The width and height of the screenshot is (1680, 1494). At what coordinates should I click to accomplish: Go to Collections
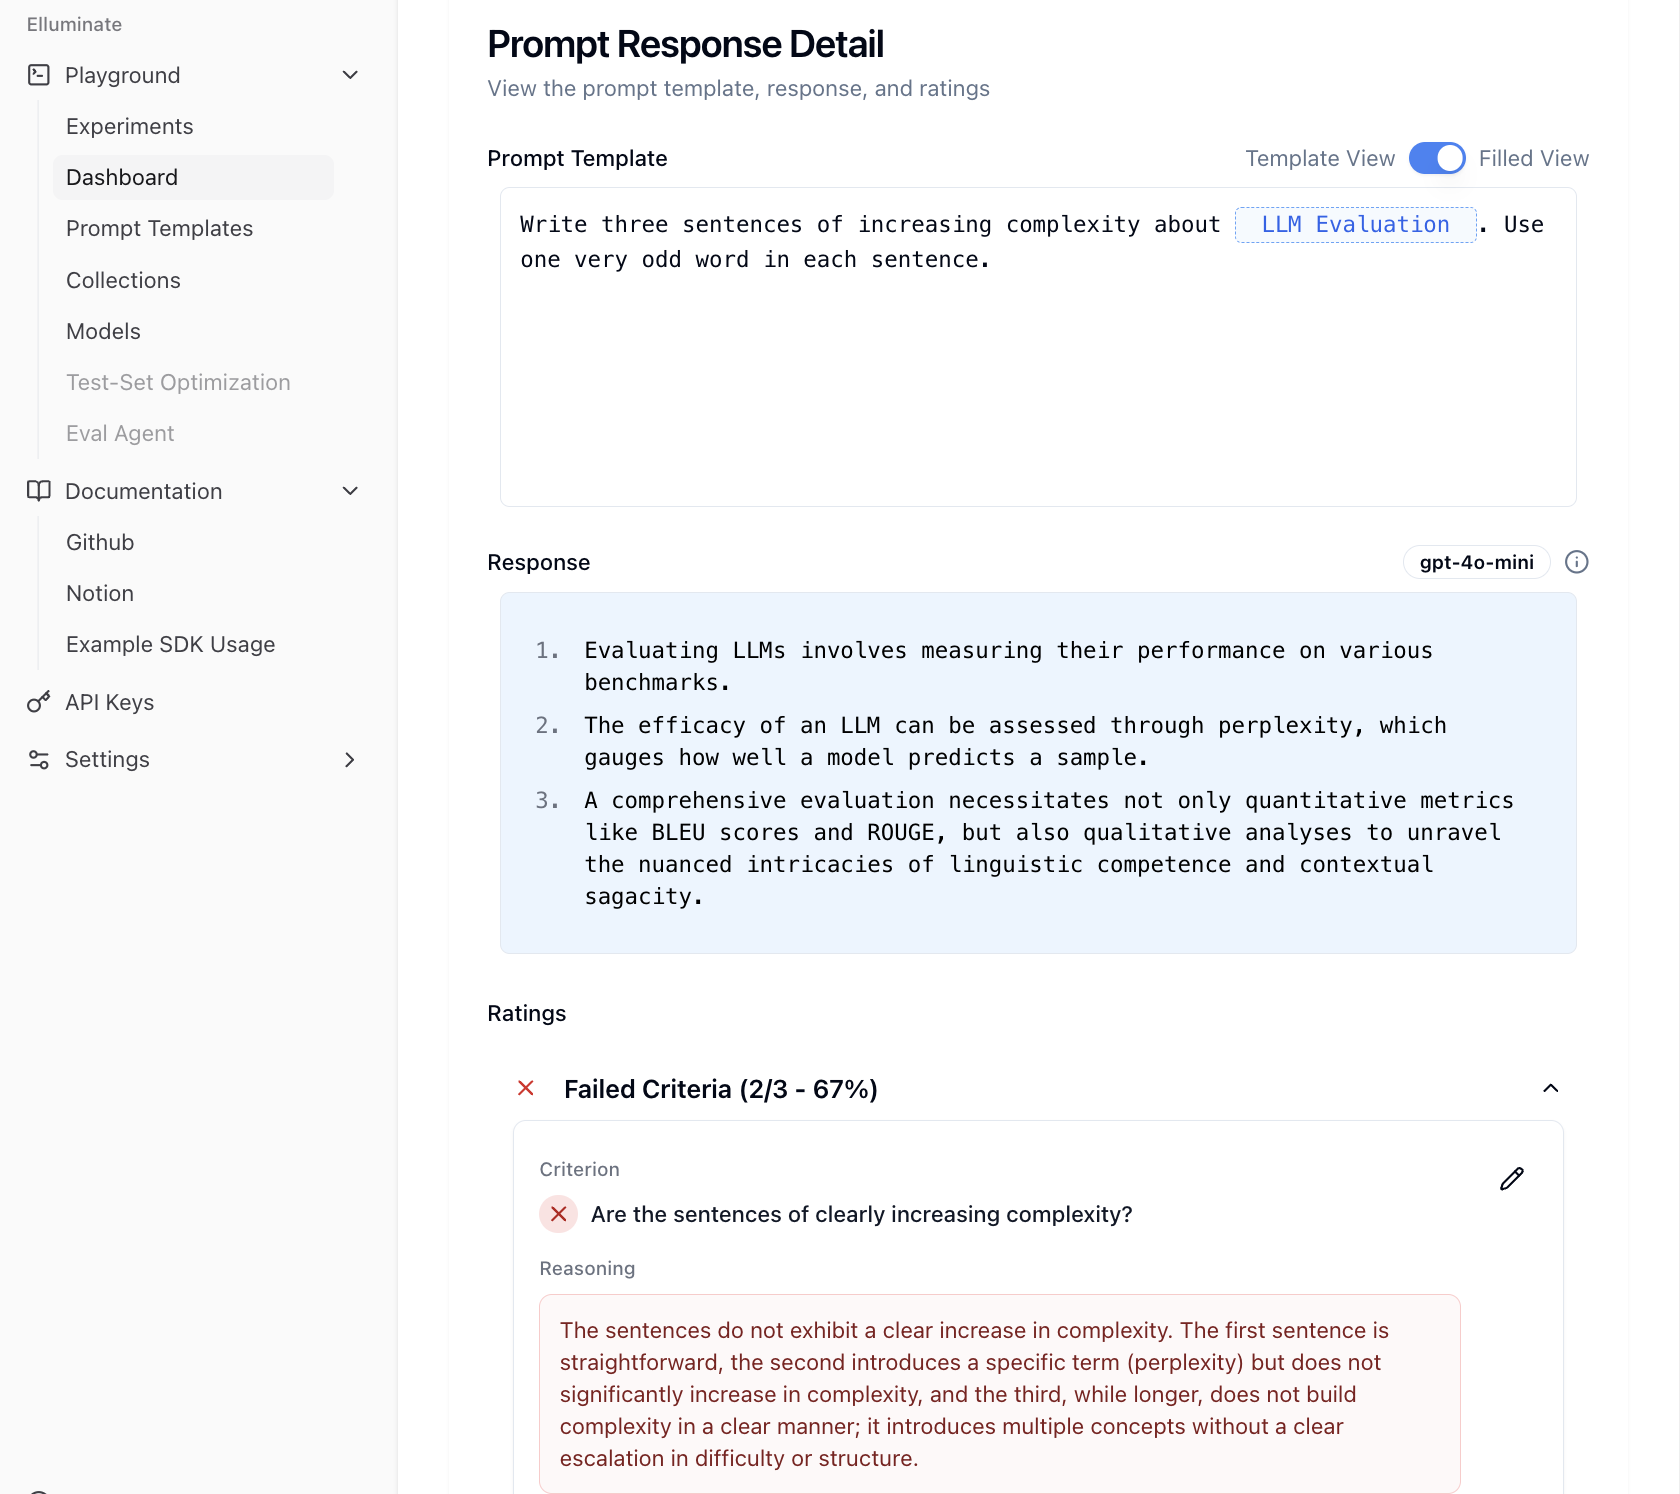click(x=124, y=280)
